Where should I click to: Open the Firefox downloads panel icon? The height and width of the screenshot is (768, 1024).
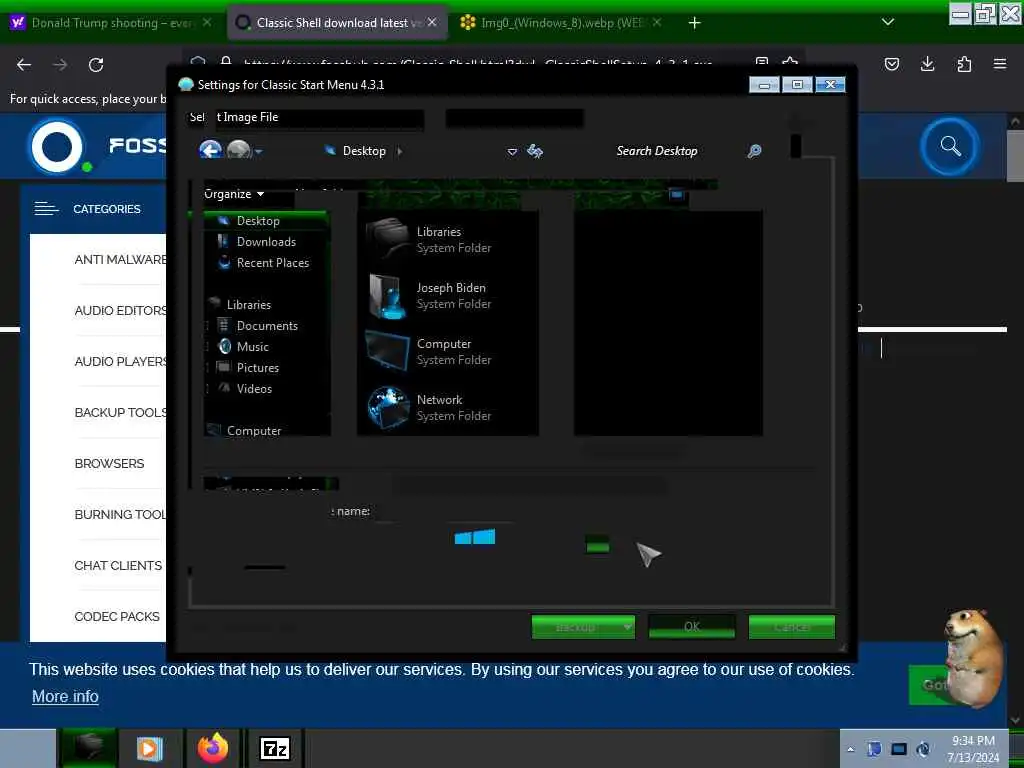click(927, 64)
